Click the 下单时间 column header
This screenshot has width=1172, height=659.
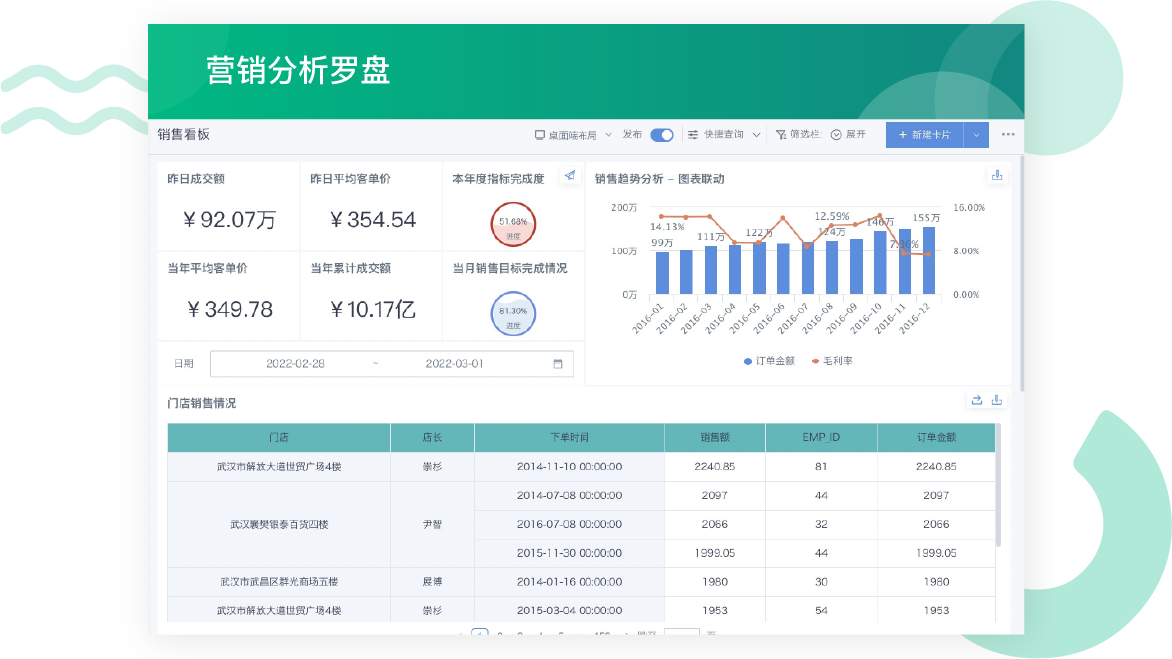pos(569,437)
